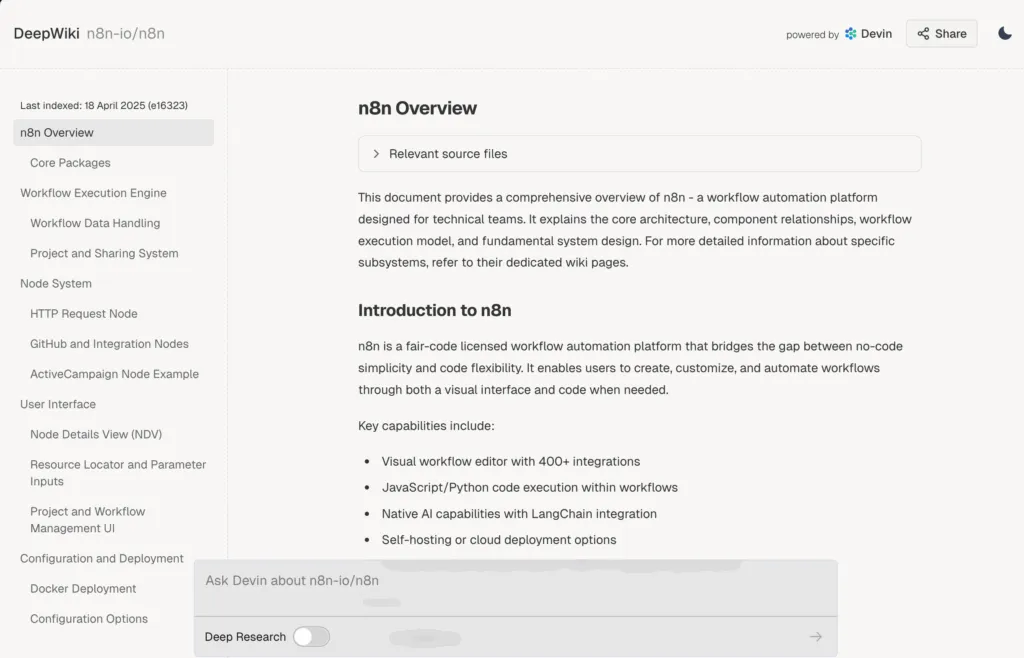
Task: Open the HTTP Request Node page
Action: 84,314
